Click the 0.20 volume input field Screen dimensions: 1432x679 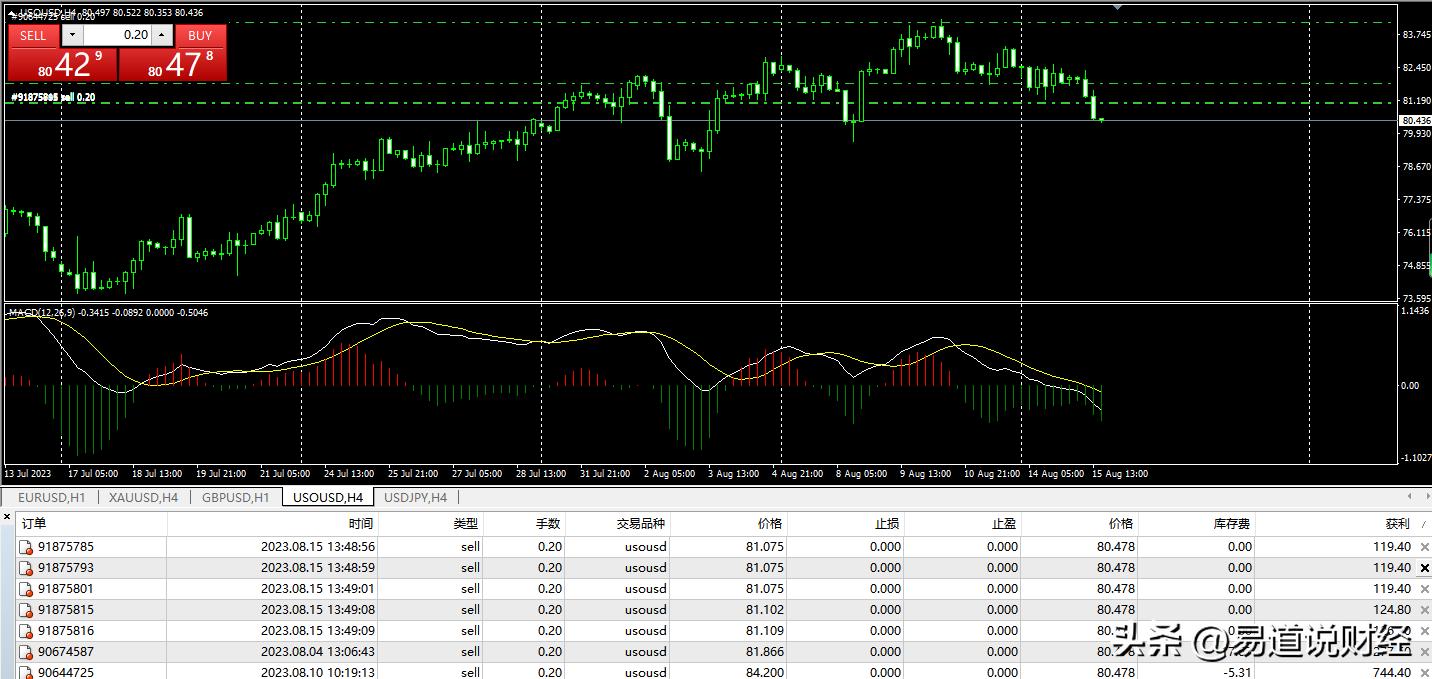tap(117, 35)
